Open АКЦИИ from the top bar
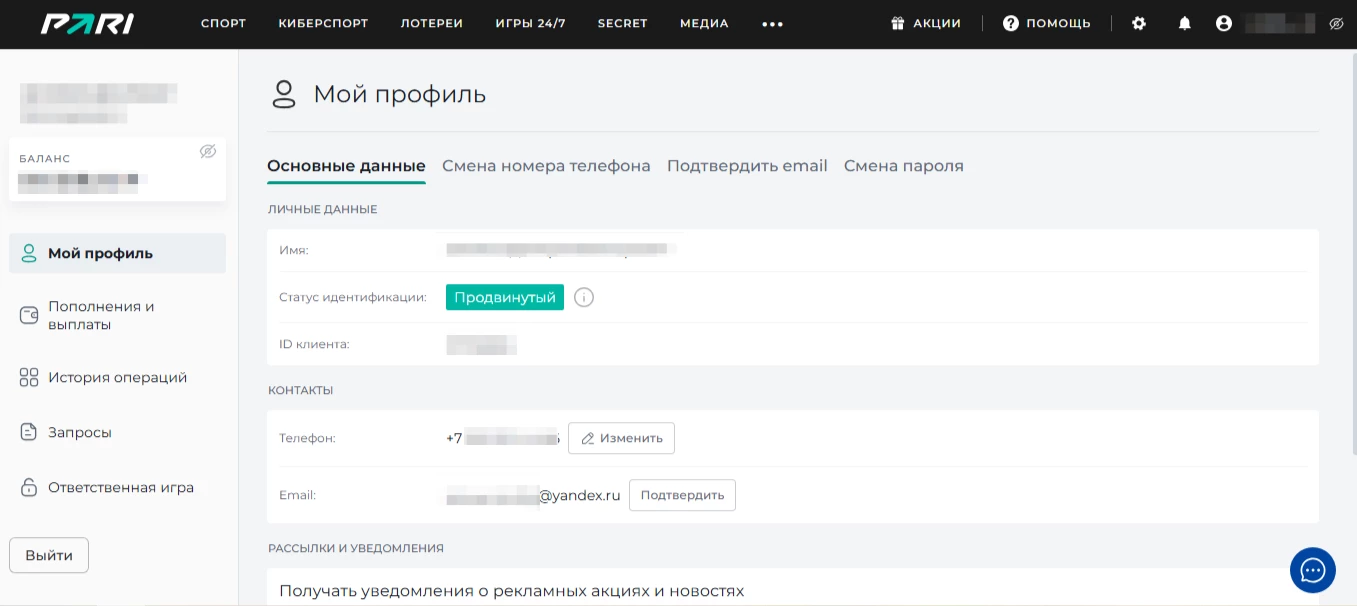The width and height of the screenshot is (1357, 606). (x=926, y=23)
